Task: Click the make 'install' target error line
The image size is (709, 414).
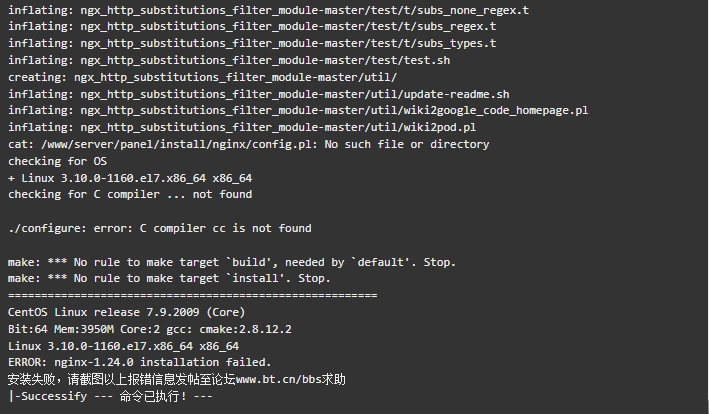Action: pos(170,278)
